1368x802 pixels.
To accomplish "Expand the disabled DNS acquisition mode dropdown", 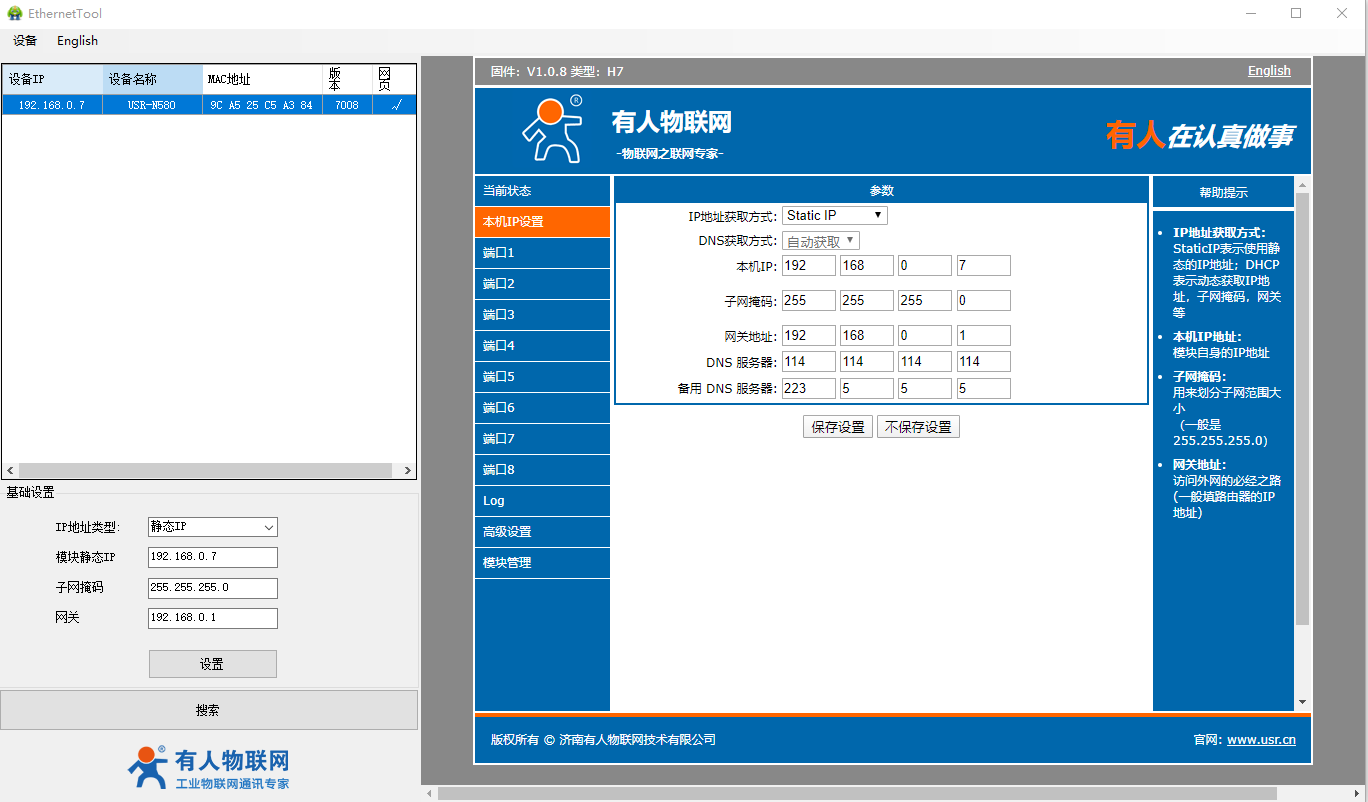I will coord(821,241).
